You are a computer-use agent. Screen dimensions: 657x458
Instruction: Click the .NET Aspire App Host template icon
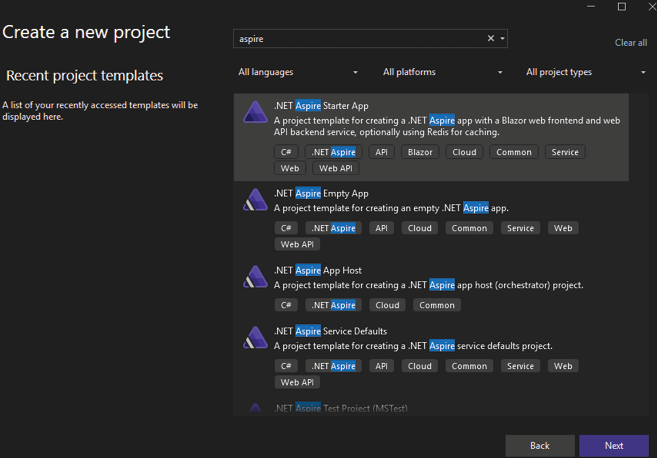click(x=255, y=277)
